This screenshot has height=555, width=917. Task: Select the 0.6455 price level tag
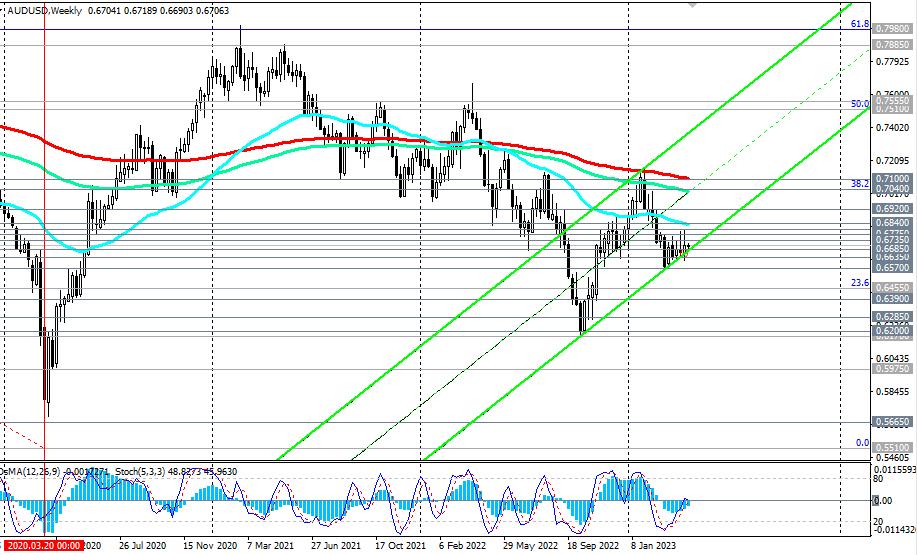pyautogui.click(x=892, y=288)
